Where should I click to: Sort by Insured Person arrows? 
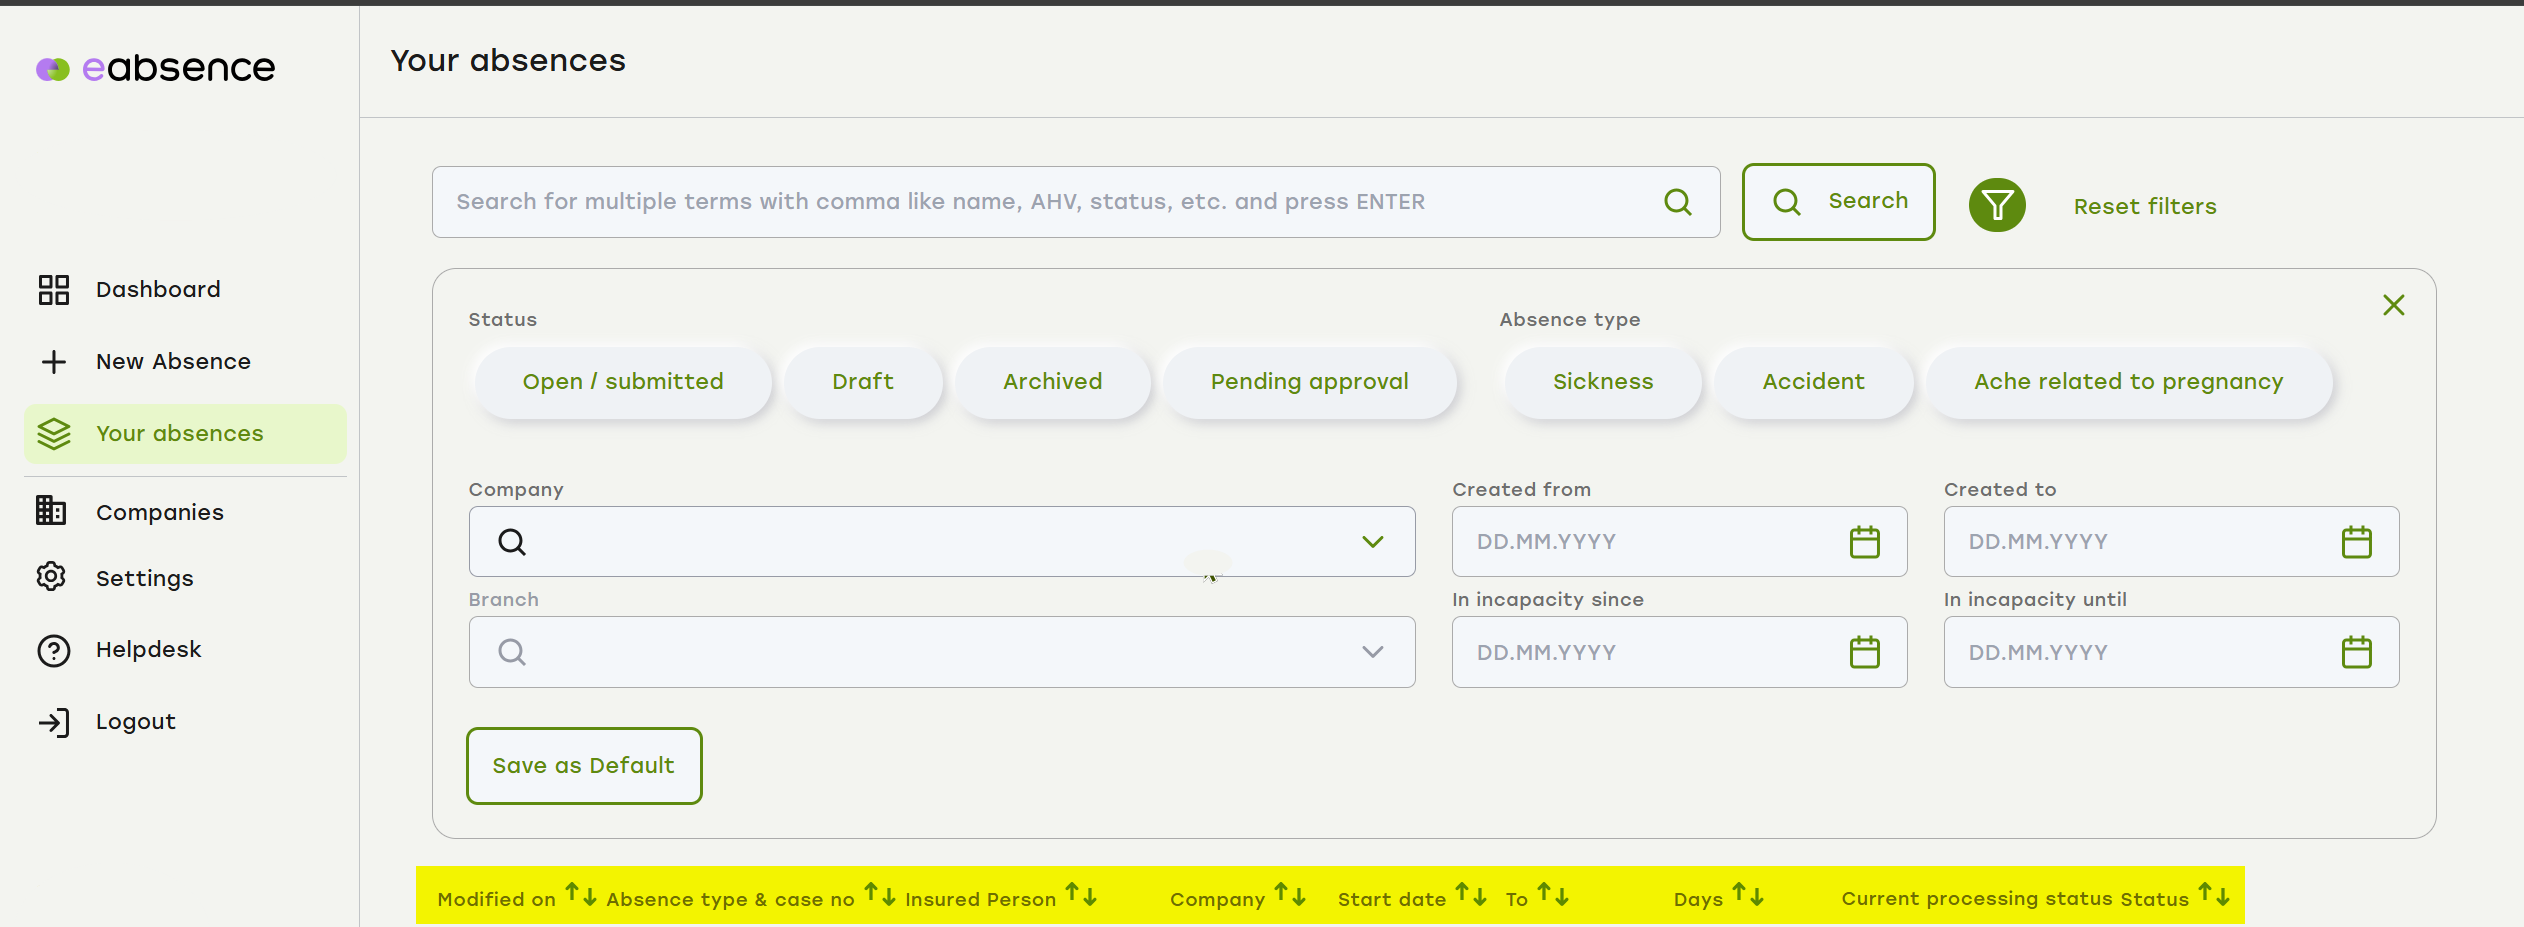click(x=1081, y=895)
